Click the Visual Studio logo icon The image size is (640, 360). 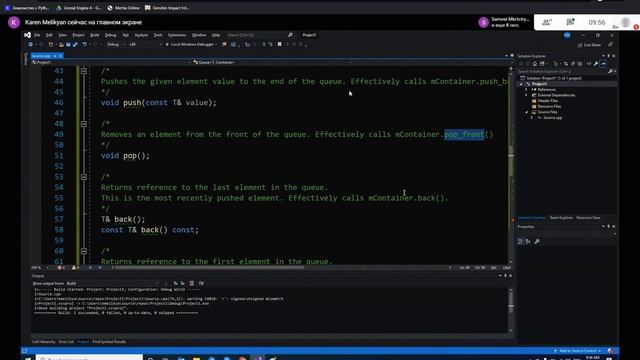click(x=27, y=35)
